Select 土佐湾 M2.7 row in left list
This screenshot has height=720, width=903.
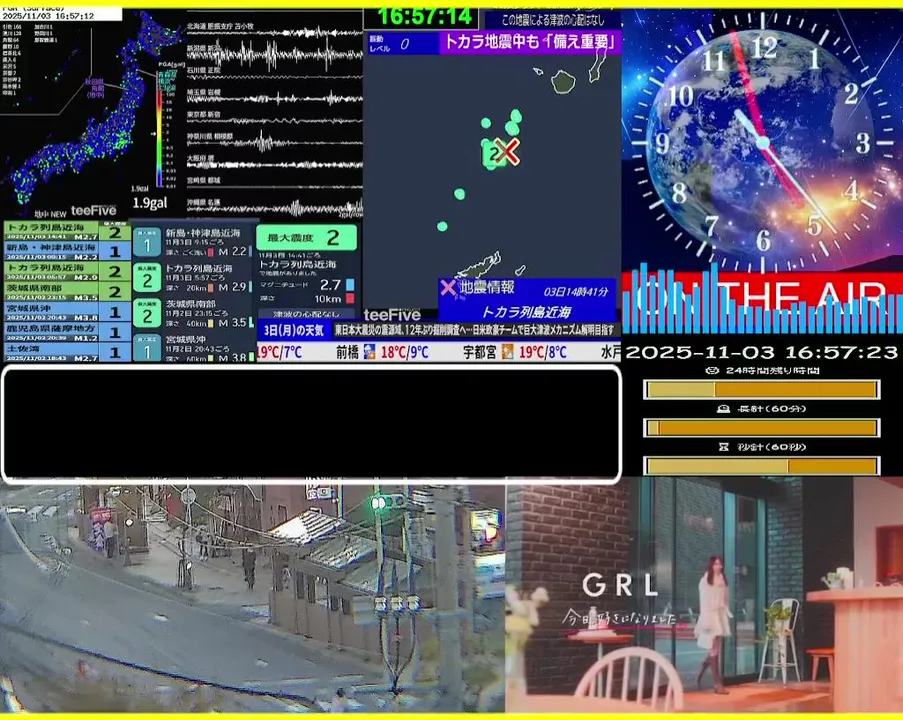(67, 352)
